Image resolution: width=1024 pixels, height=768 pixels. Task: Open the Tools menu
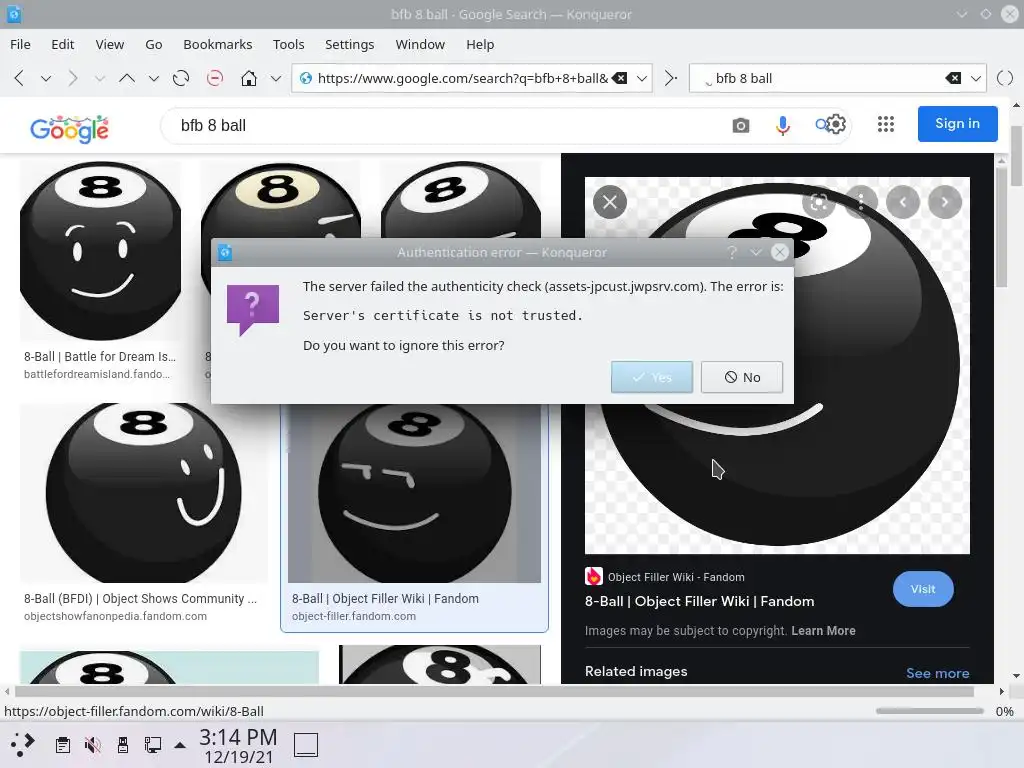point(289,44)
